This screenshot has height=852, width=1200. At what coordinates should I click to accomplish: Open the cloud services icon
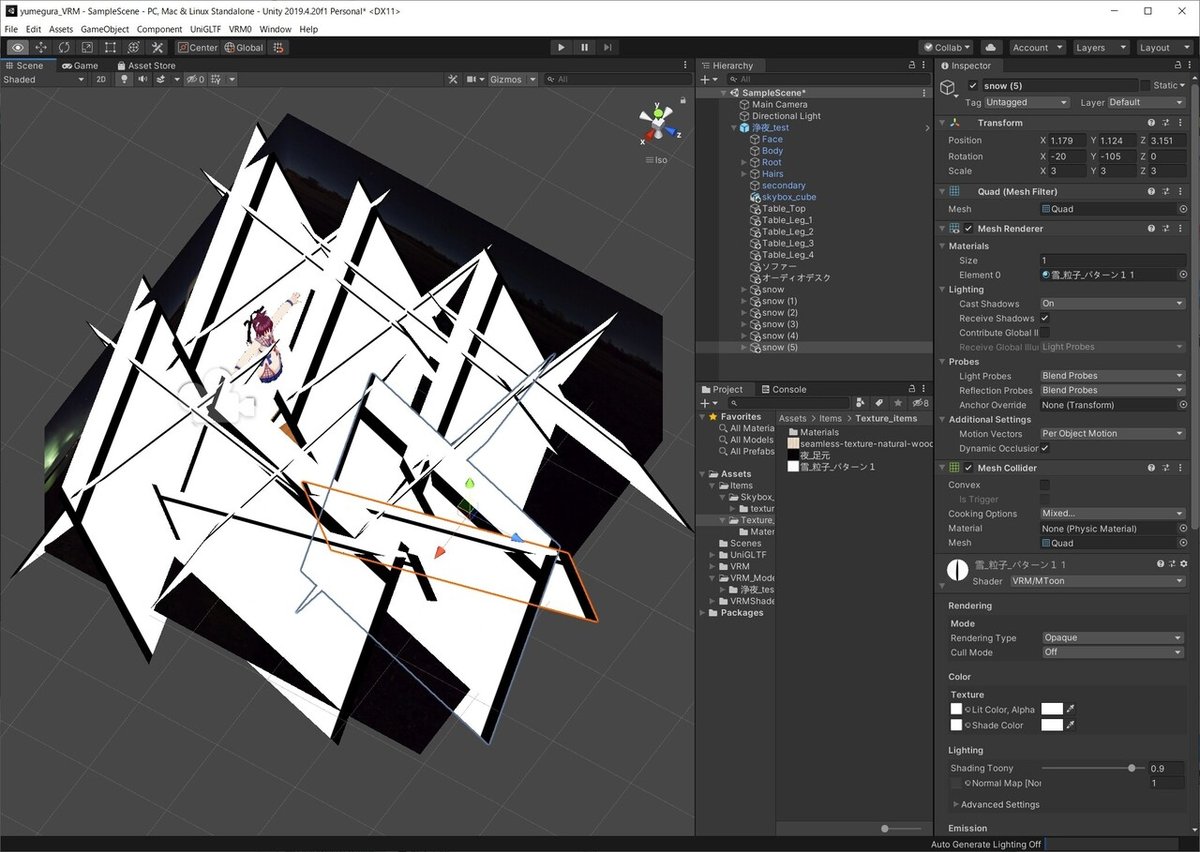990,47
